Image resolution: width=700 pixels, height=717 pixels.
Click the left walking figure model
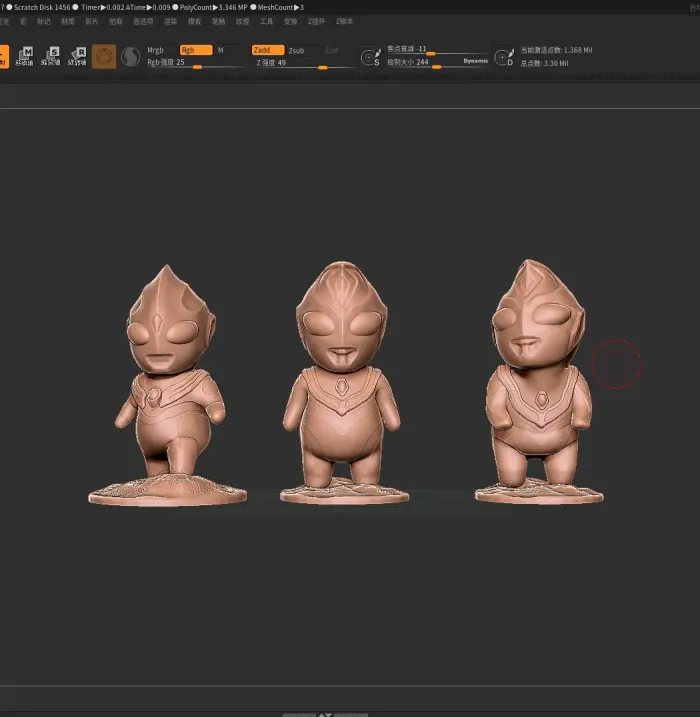pos(167,385)
